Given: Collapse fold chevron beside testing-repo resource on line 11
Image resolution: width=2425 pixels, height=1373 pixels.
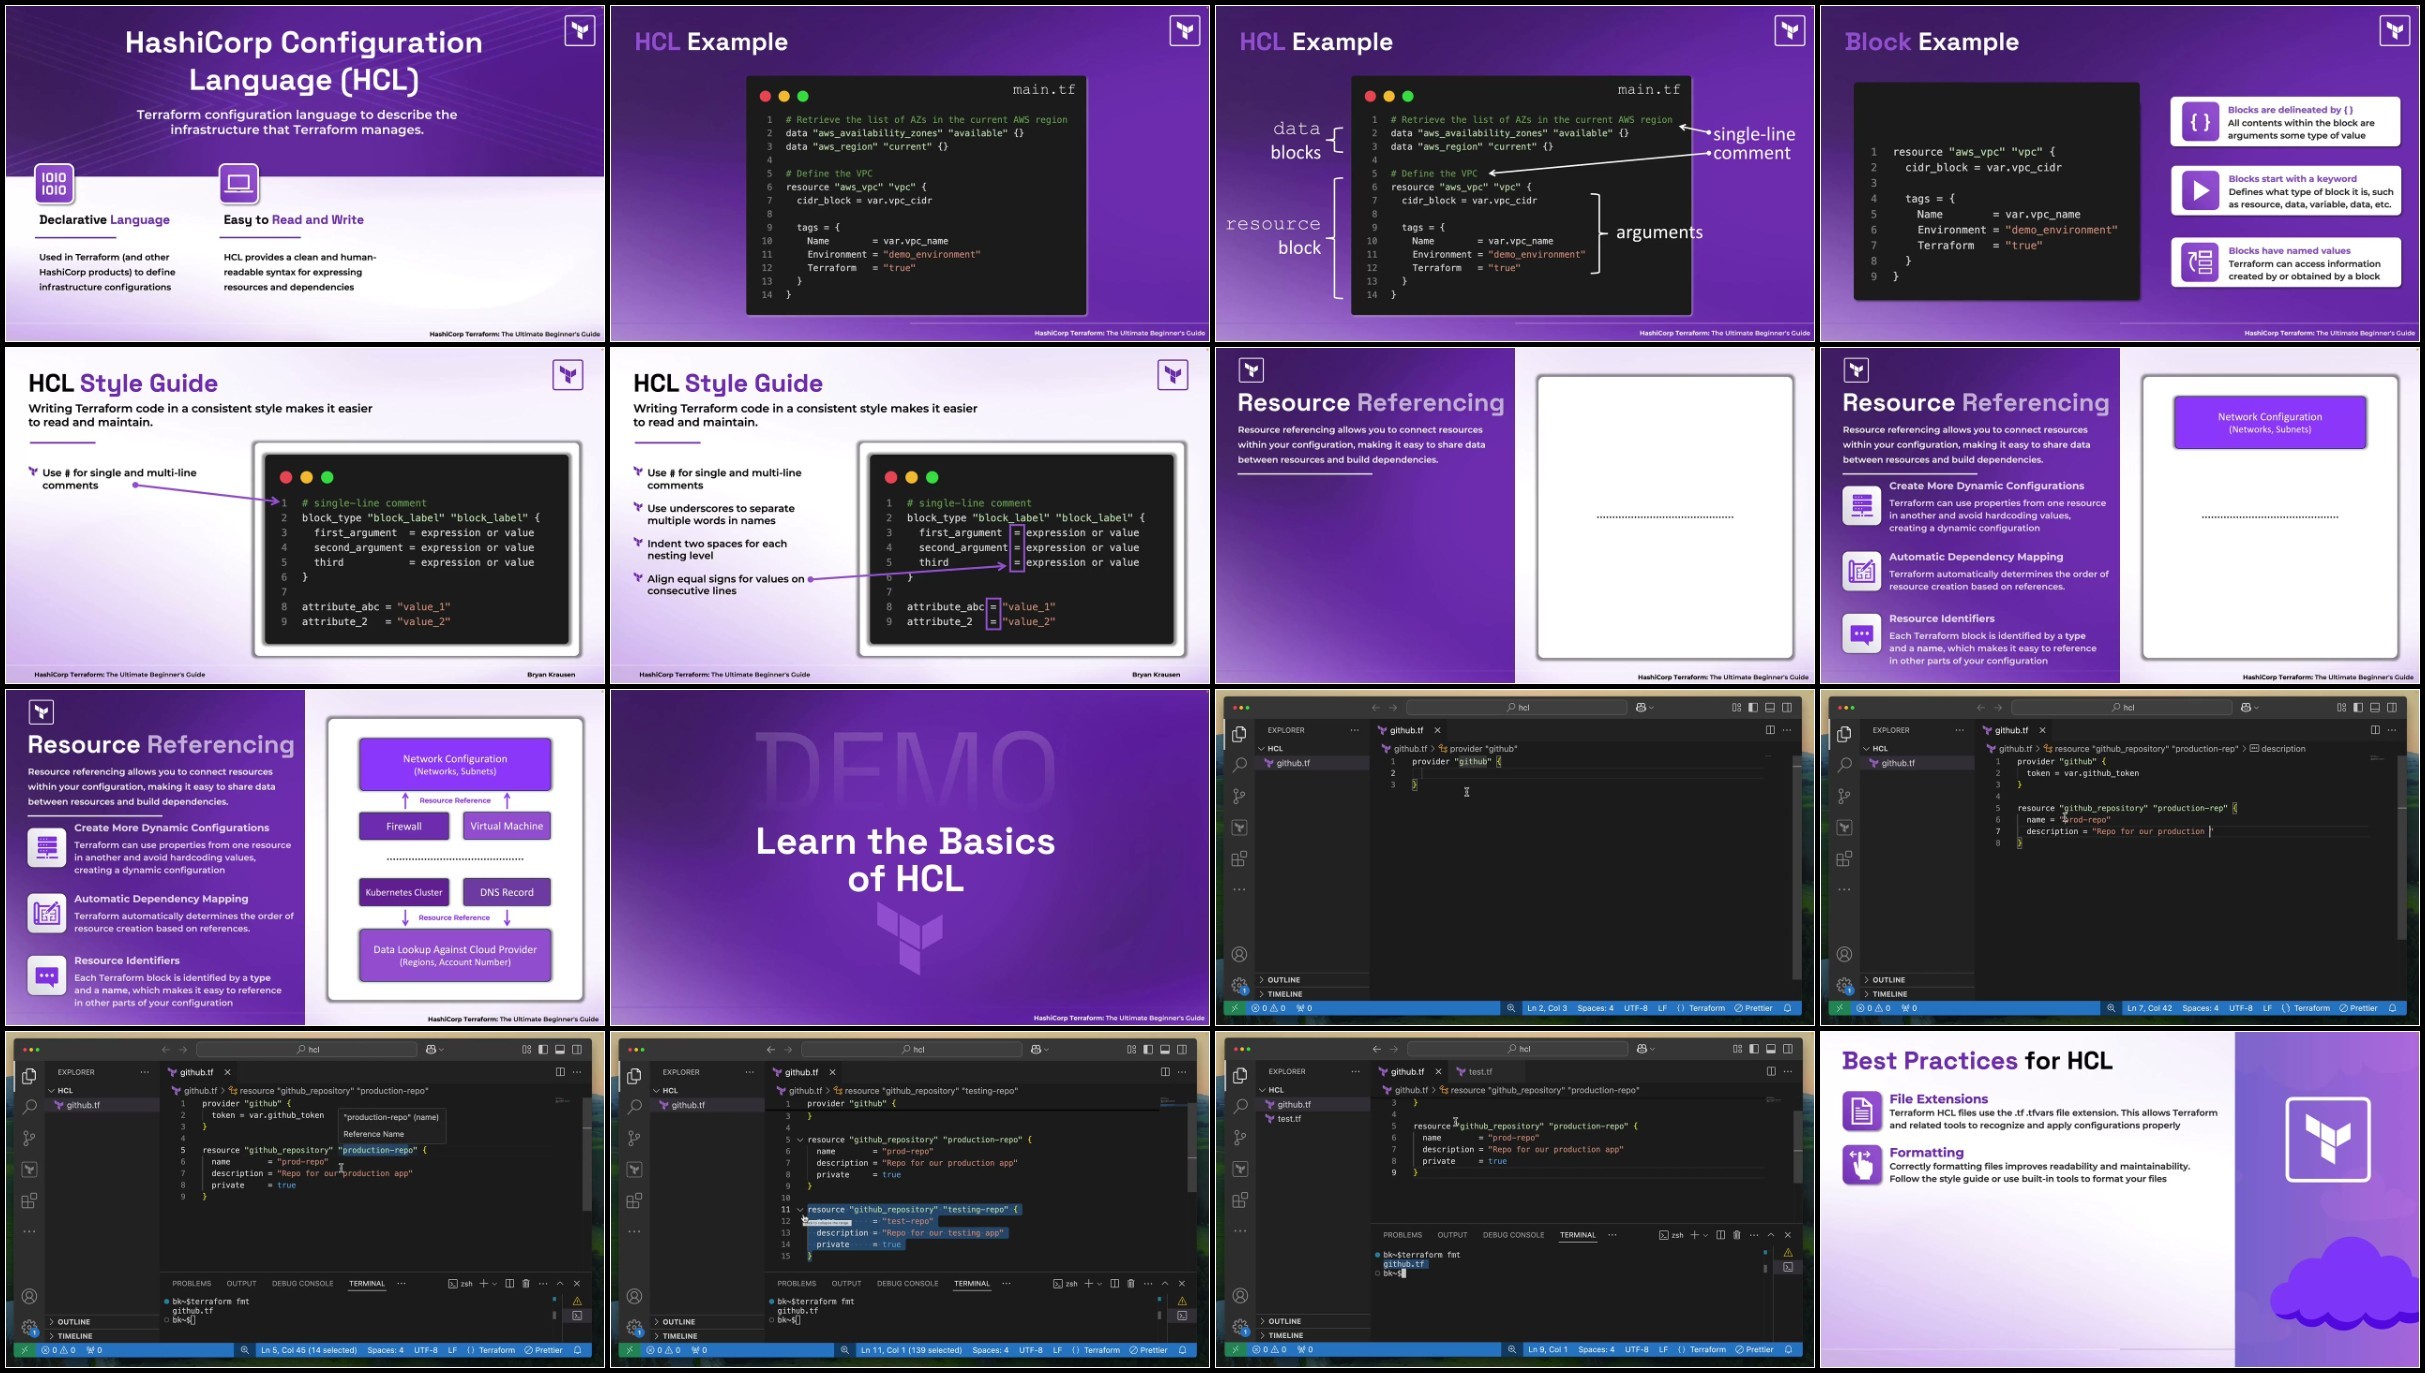Looking at the screenshot, I should pos(800,1210).
